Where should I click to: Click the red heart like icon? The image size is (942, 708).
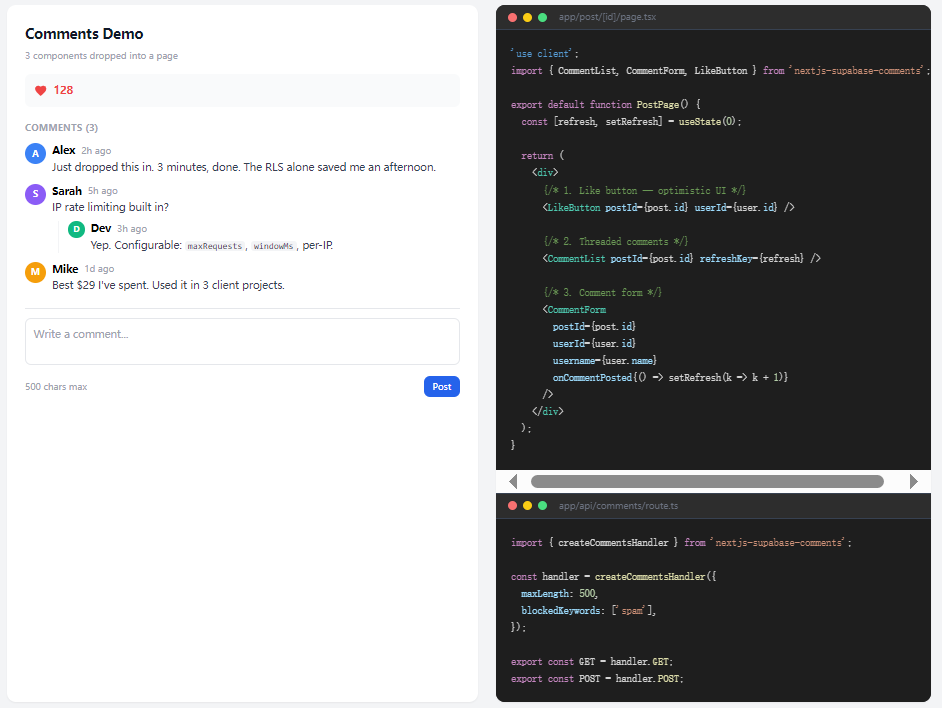[40, 90]
